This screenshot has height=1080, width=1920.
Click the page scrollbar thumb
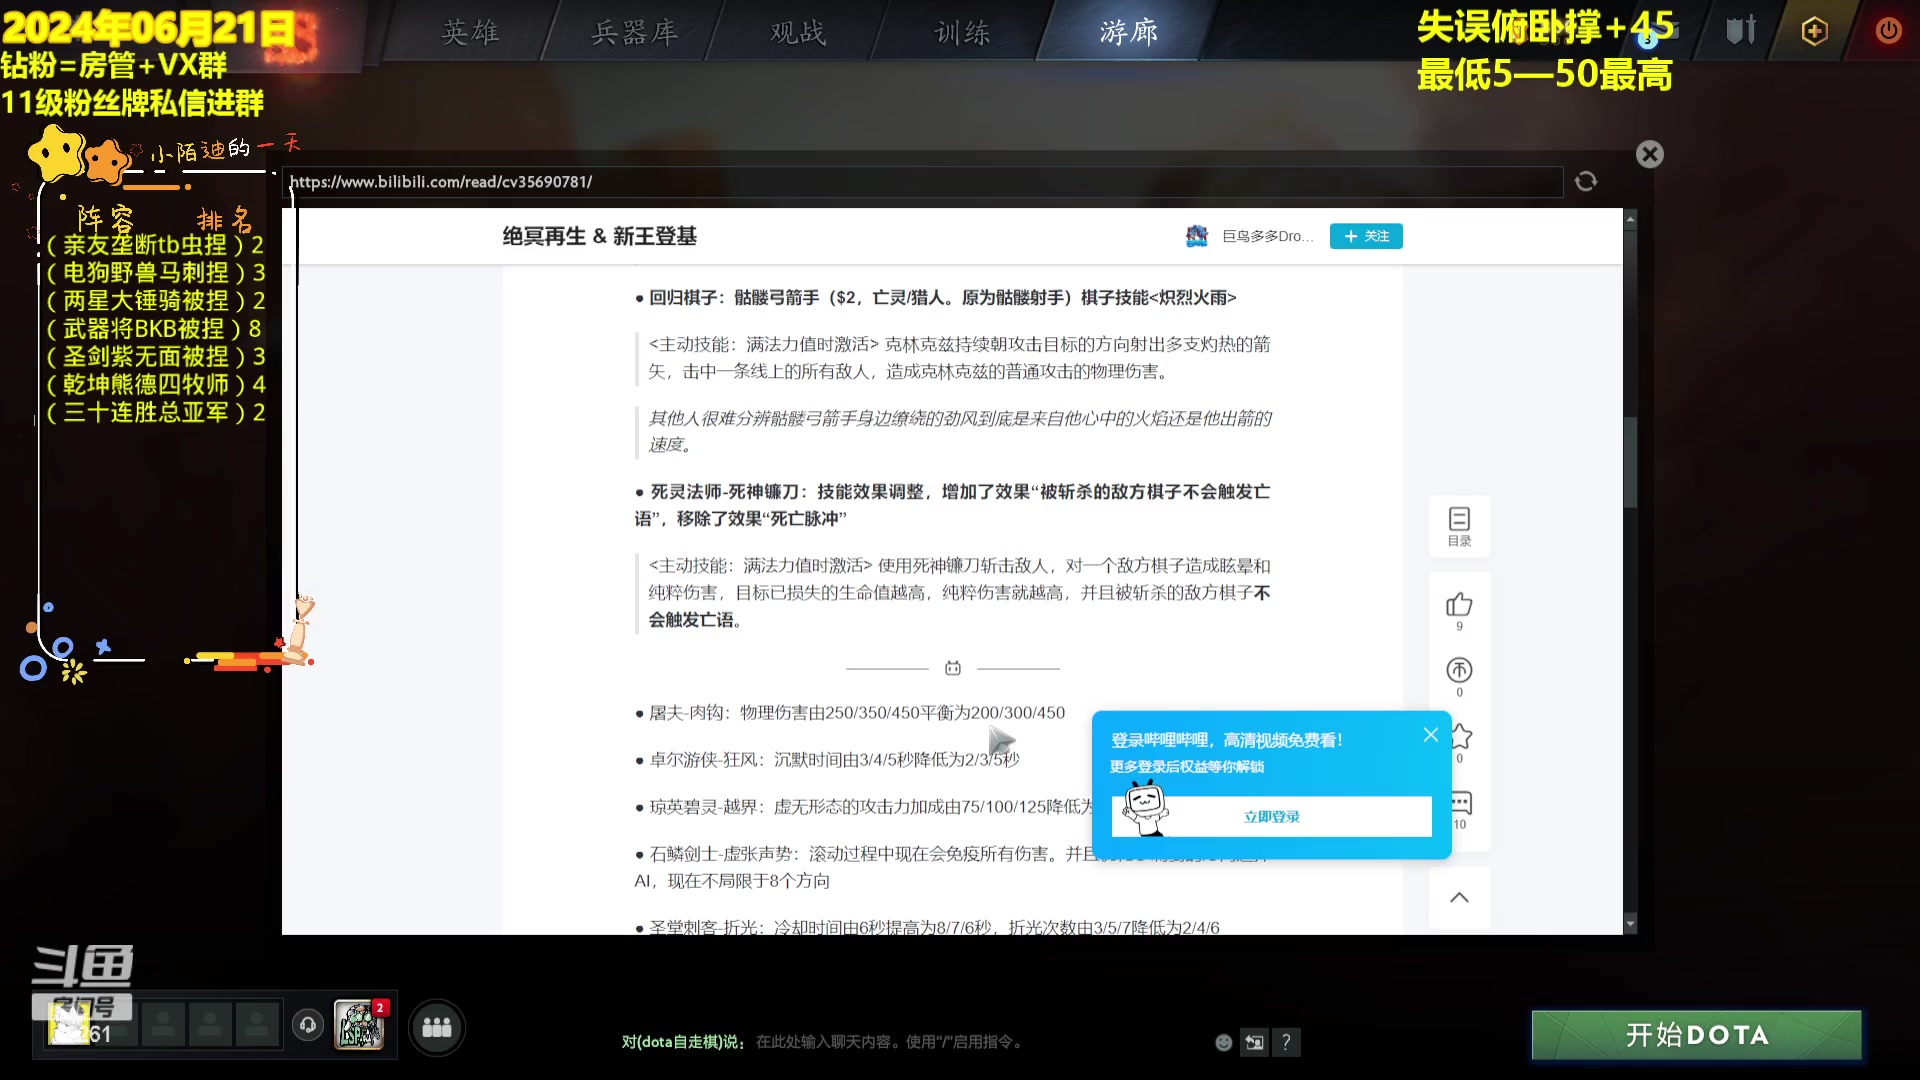point(1630,462)
